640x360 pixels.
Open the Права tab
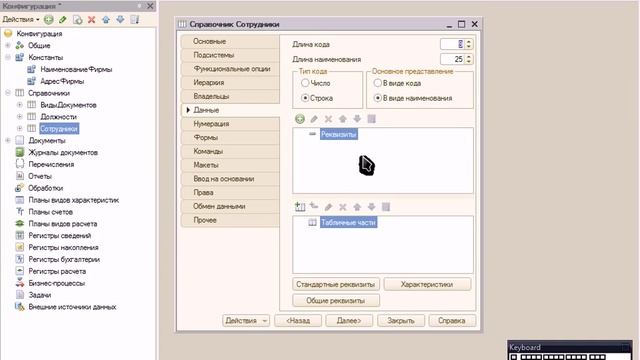(230, 192)
